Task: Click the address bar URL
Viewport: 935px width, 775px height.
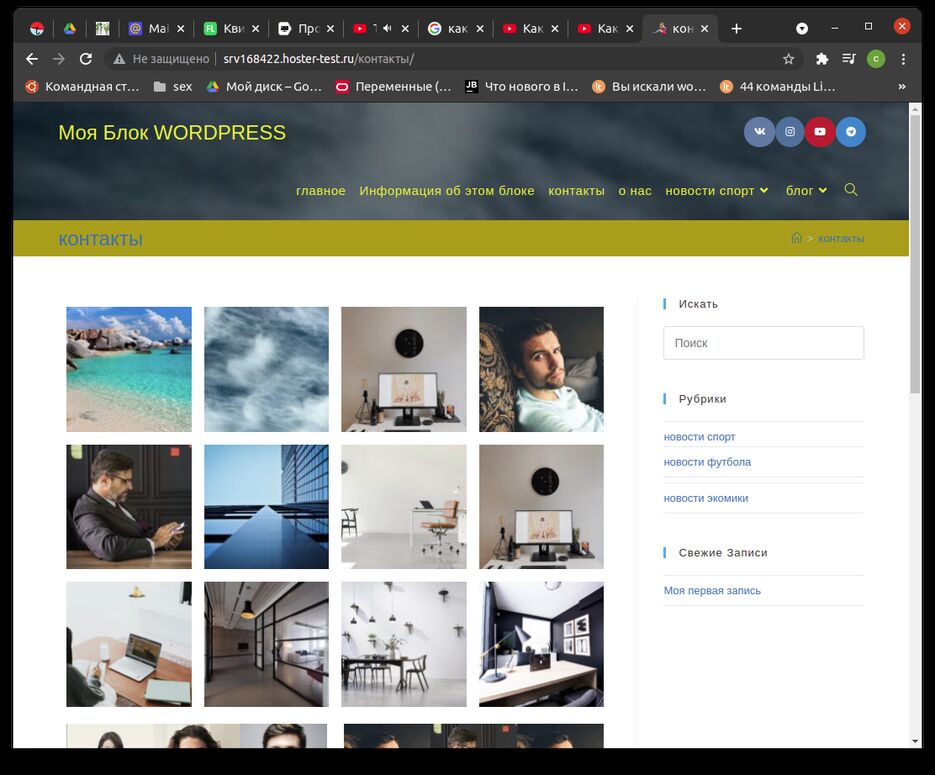Action: [x=318, y=59]
